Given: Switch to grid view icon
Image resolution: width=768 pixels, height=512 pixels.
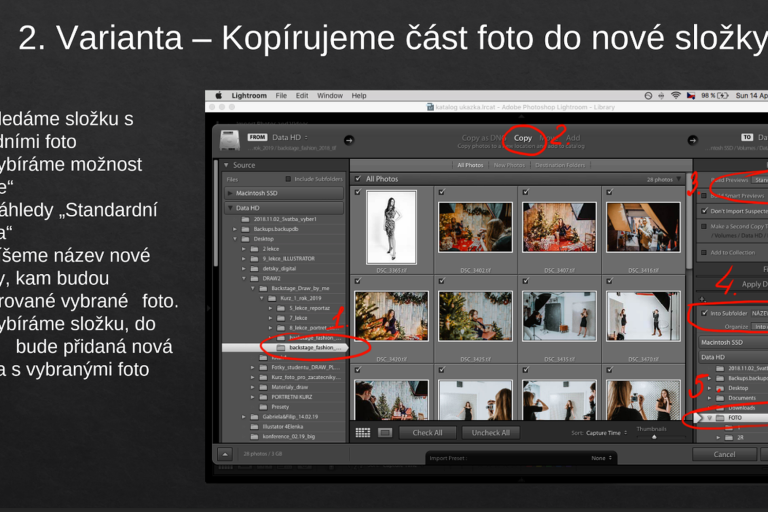Looking at the screenshot, I should click(x=363, y=433).
